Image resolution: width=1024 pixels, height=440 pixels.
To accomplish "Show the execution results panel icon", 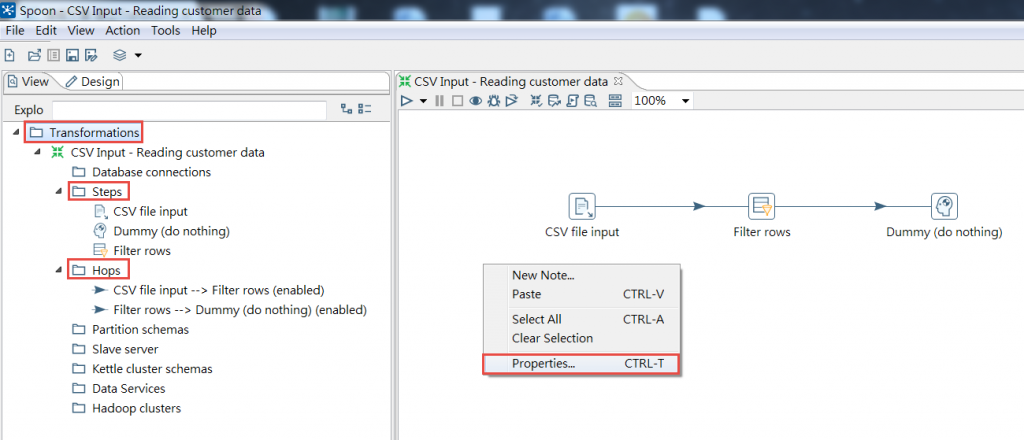I will click(615, 101).
